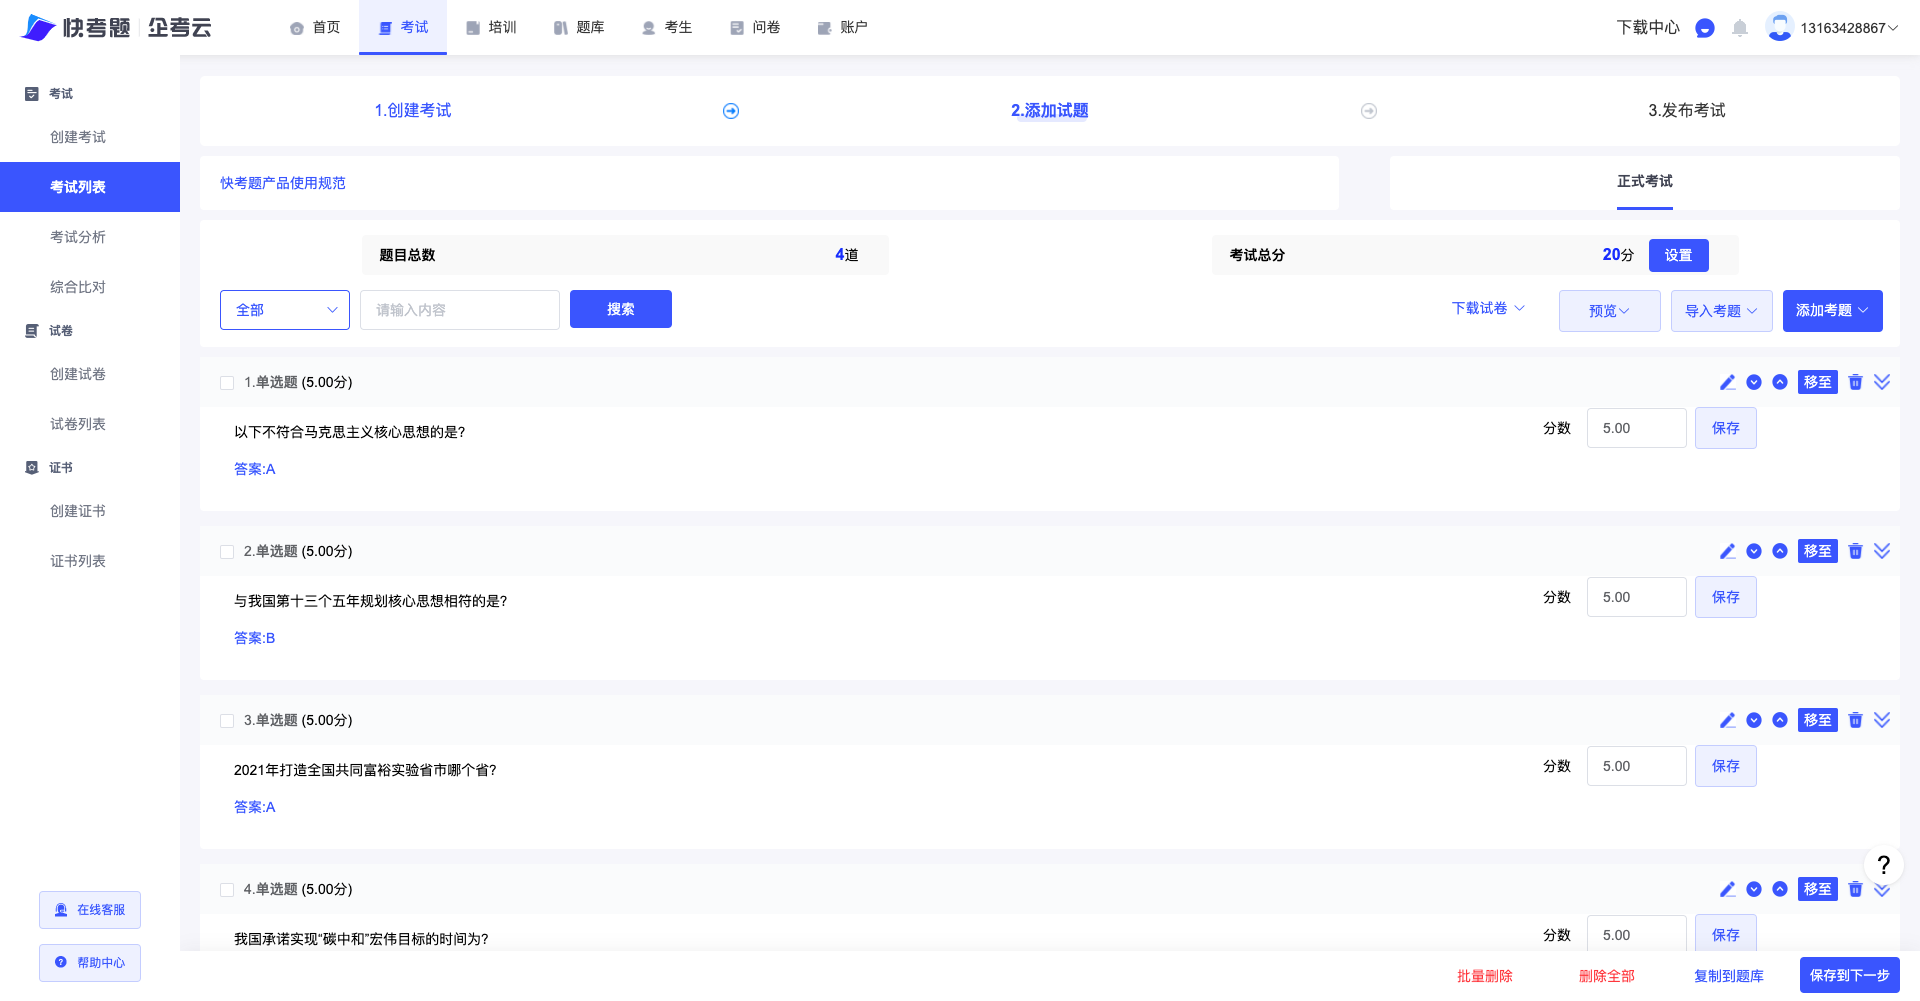1920x1001 pixels.
Task: Delete question 2 with trash icon
Action: point(1855,551)
